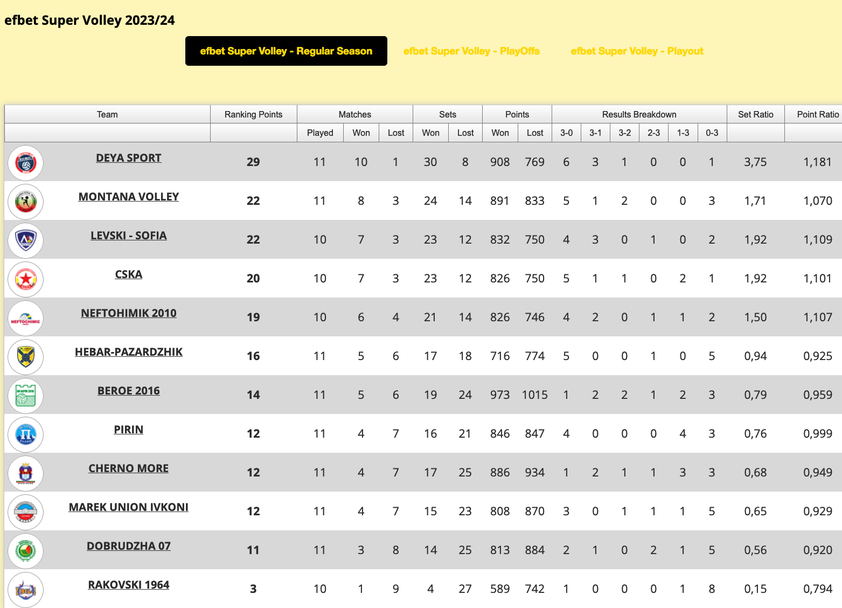Image resolution: width=842 pixels, height=608 pixels.
Task: Click the Pirin team logo
Action: click(25, 435)
